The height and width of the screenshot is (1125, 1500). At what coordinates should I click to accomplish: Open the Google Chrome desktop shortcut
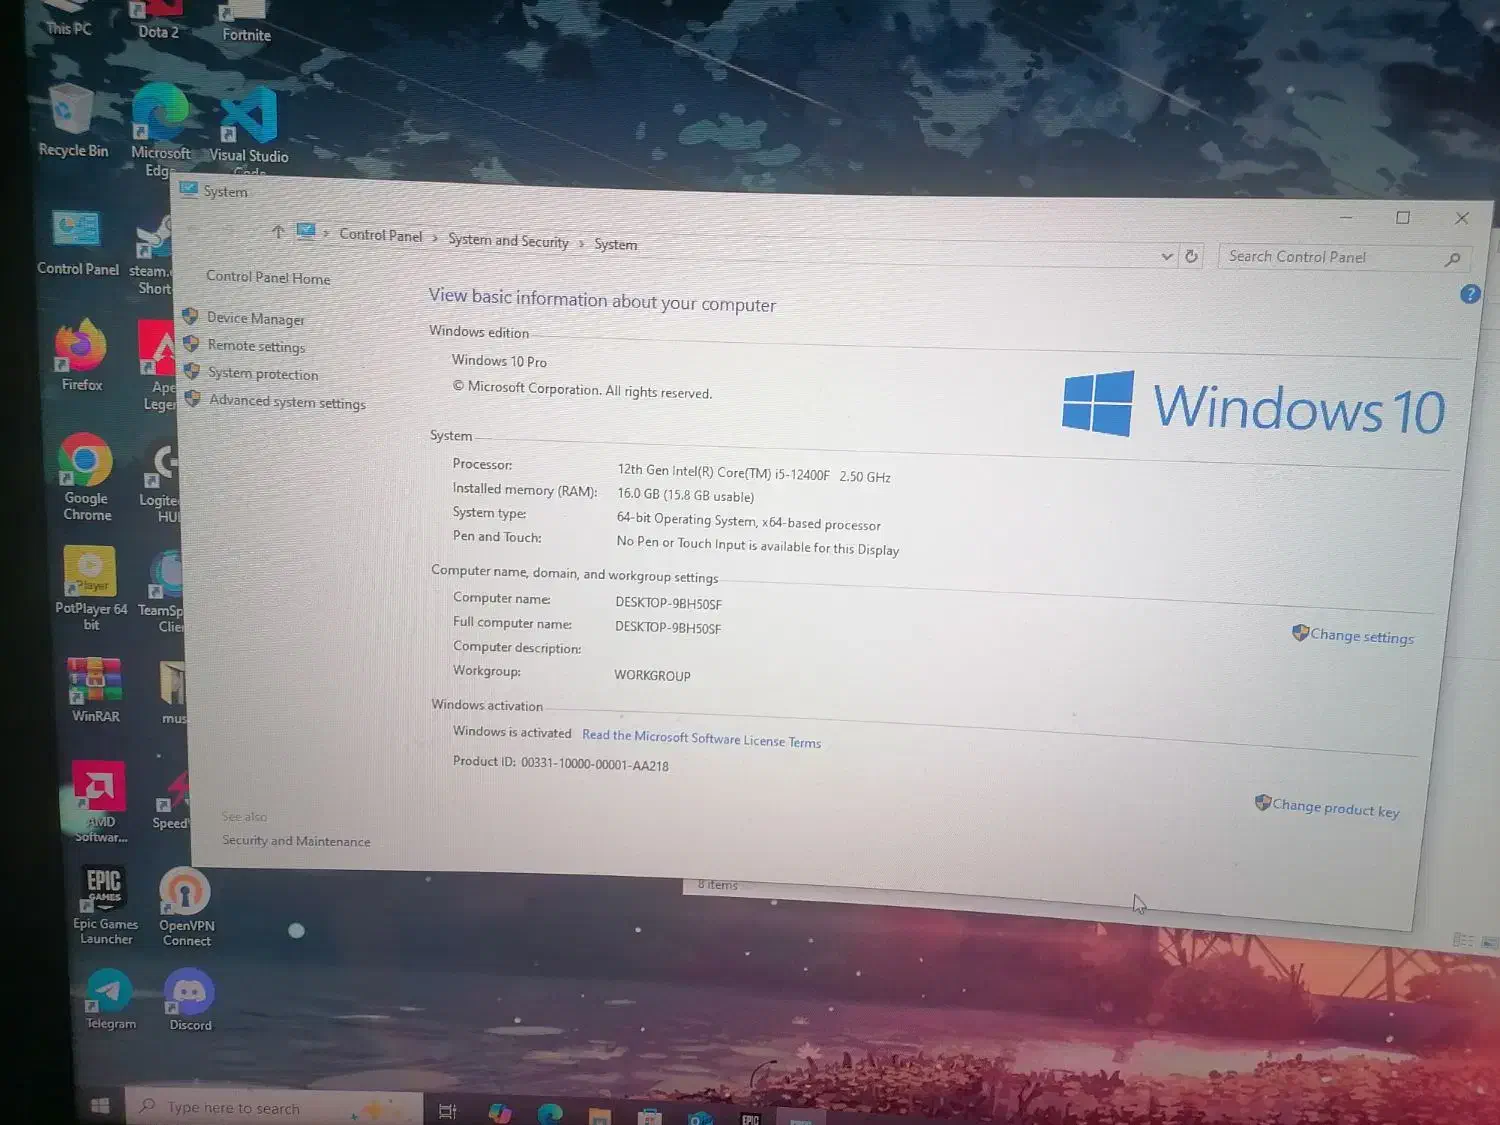point(86,477)
